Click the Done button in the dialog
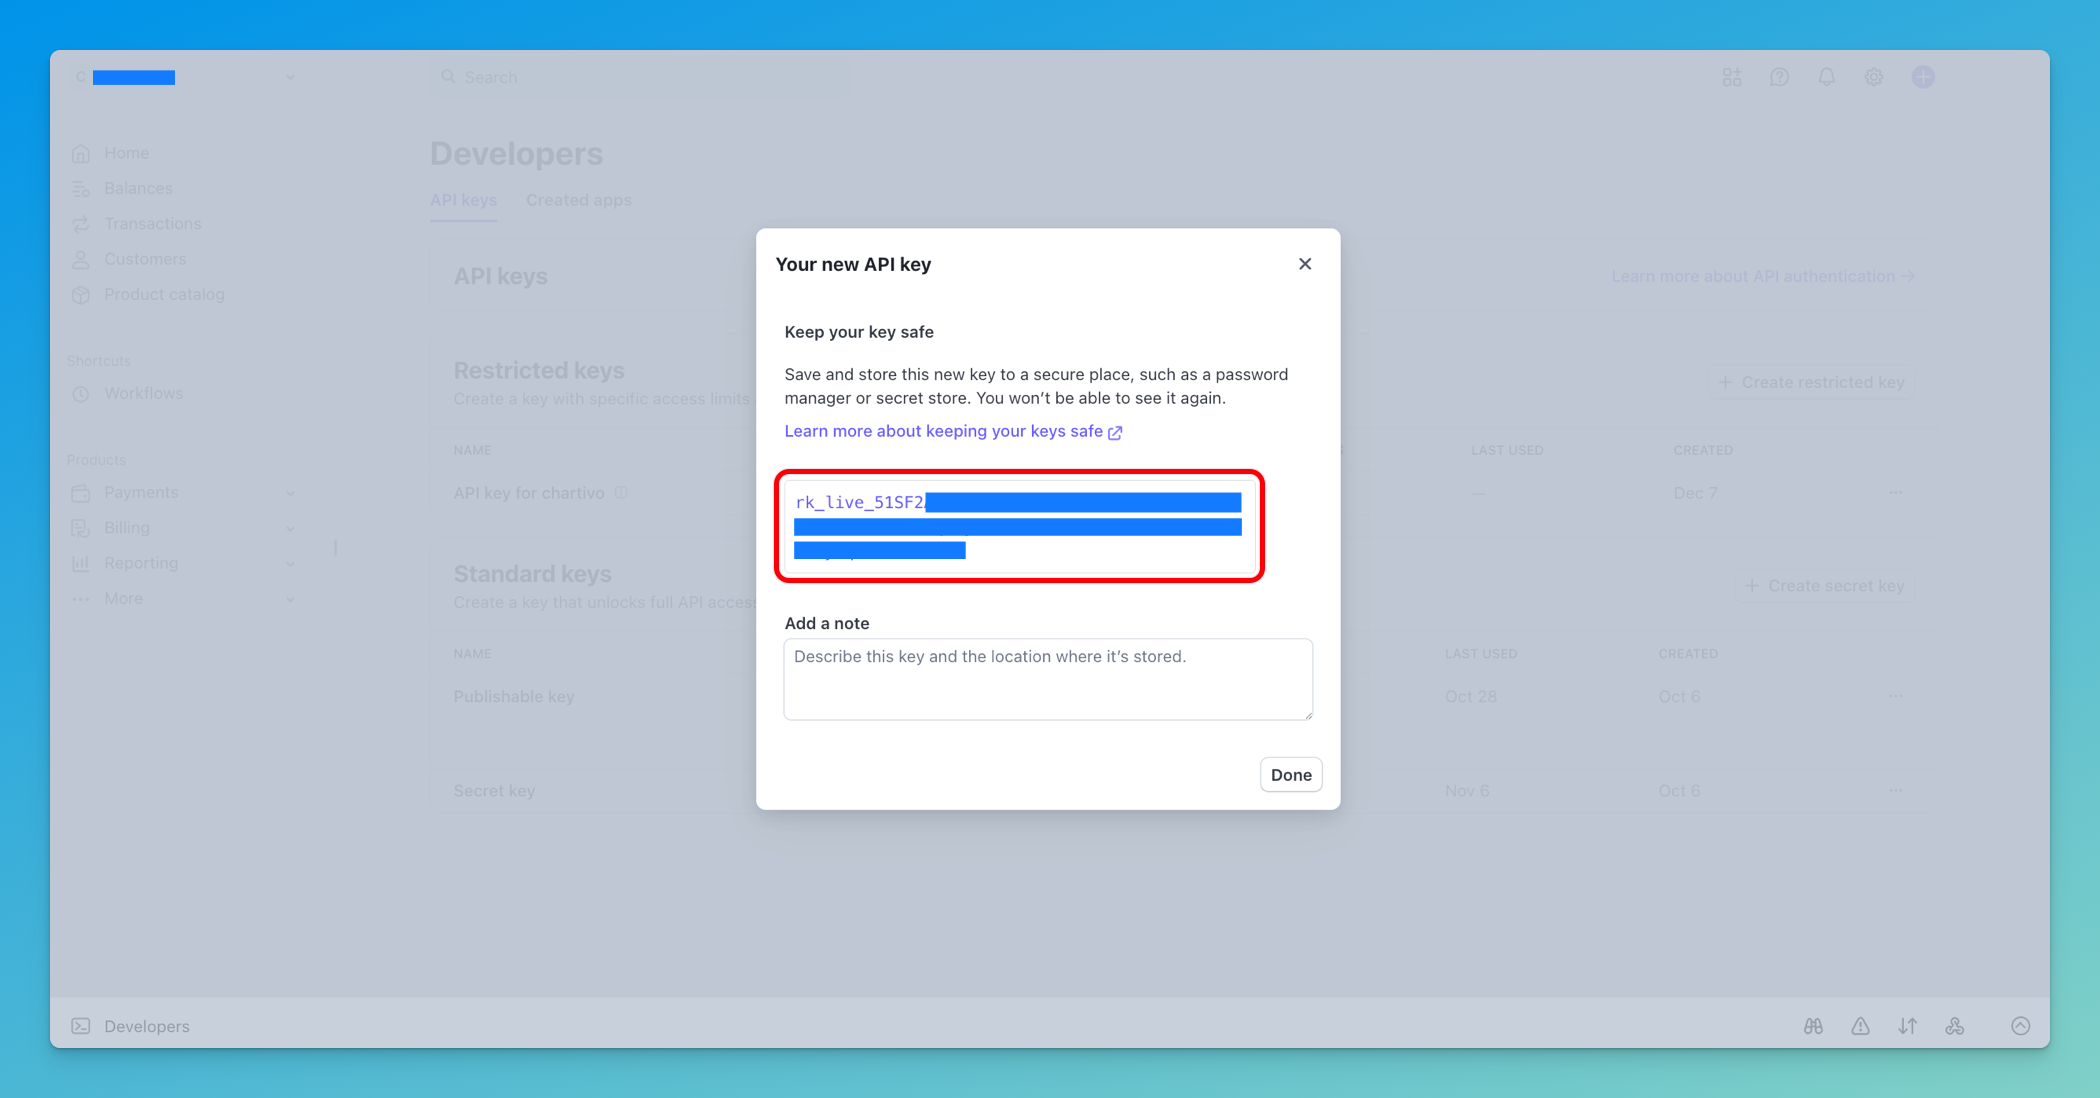 pos(1290,774)
